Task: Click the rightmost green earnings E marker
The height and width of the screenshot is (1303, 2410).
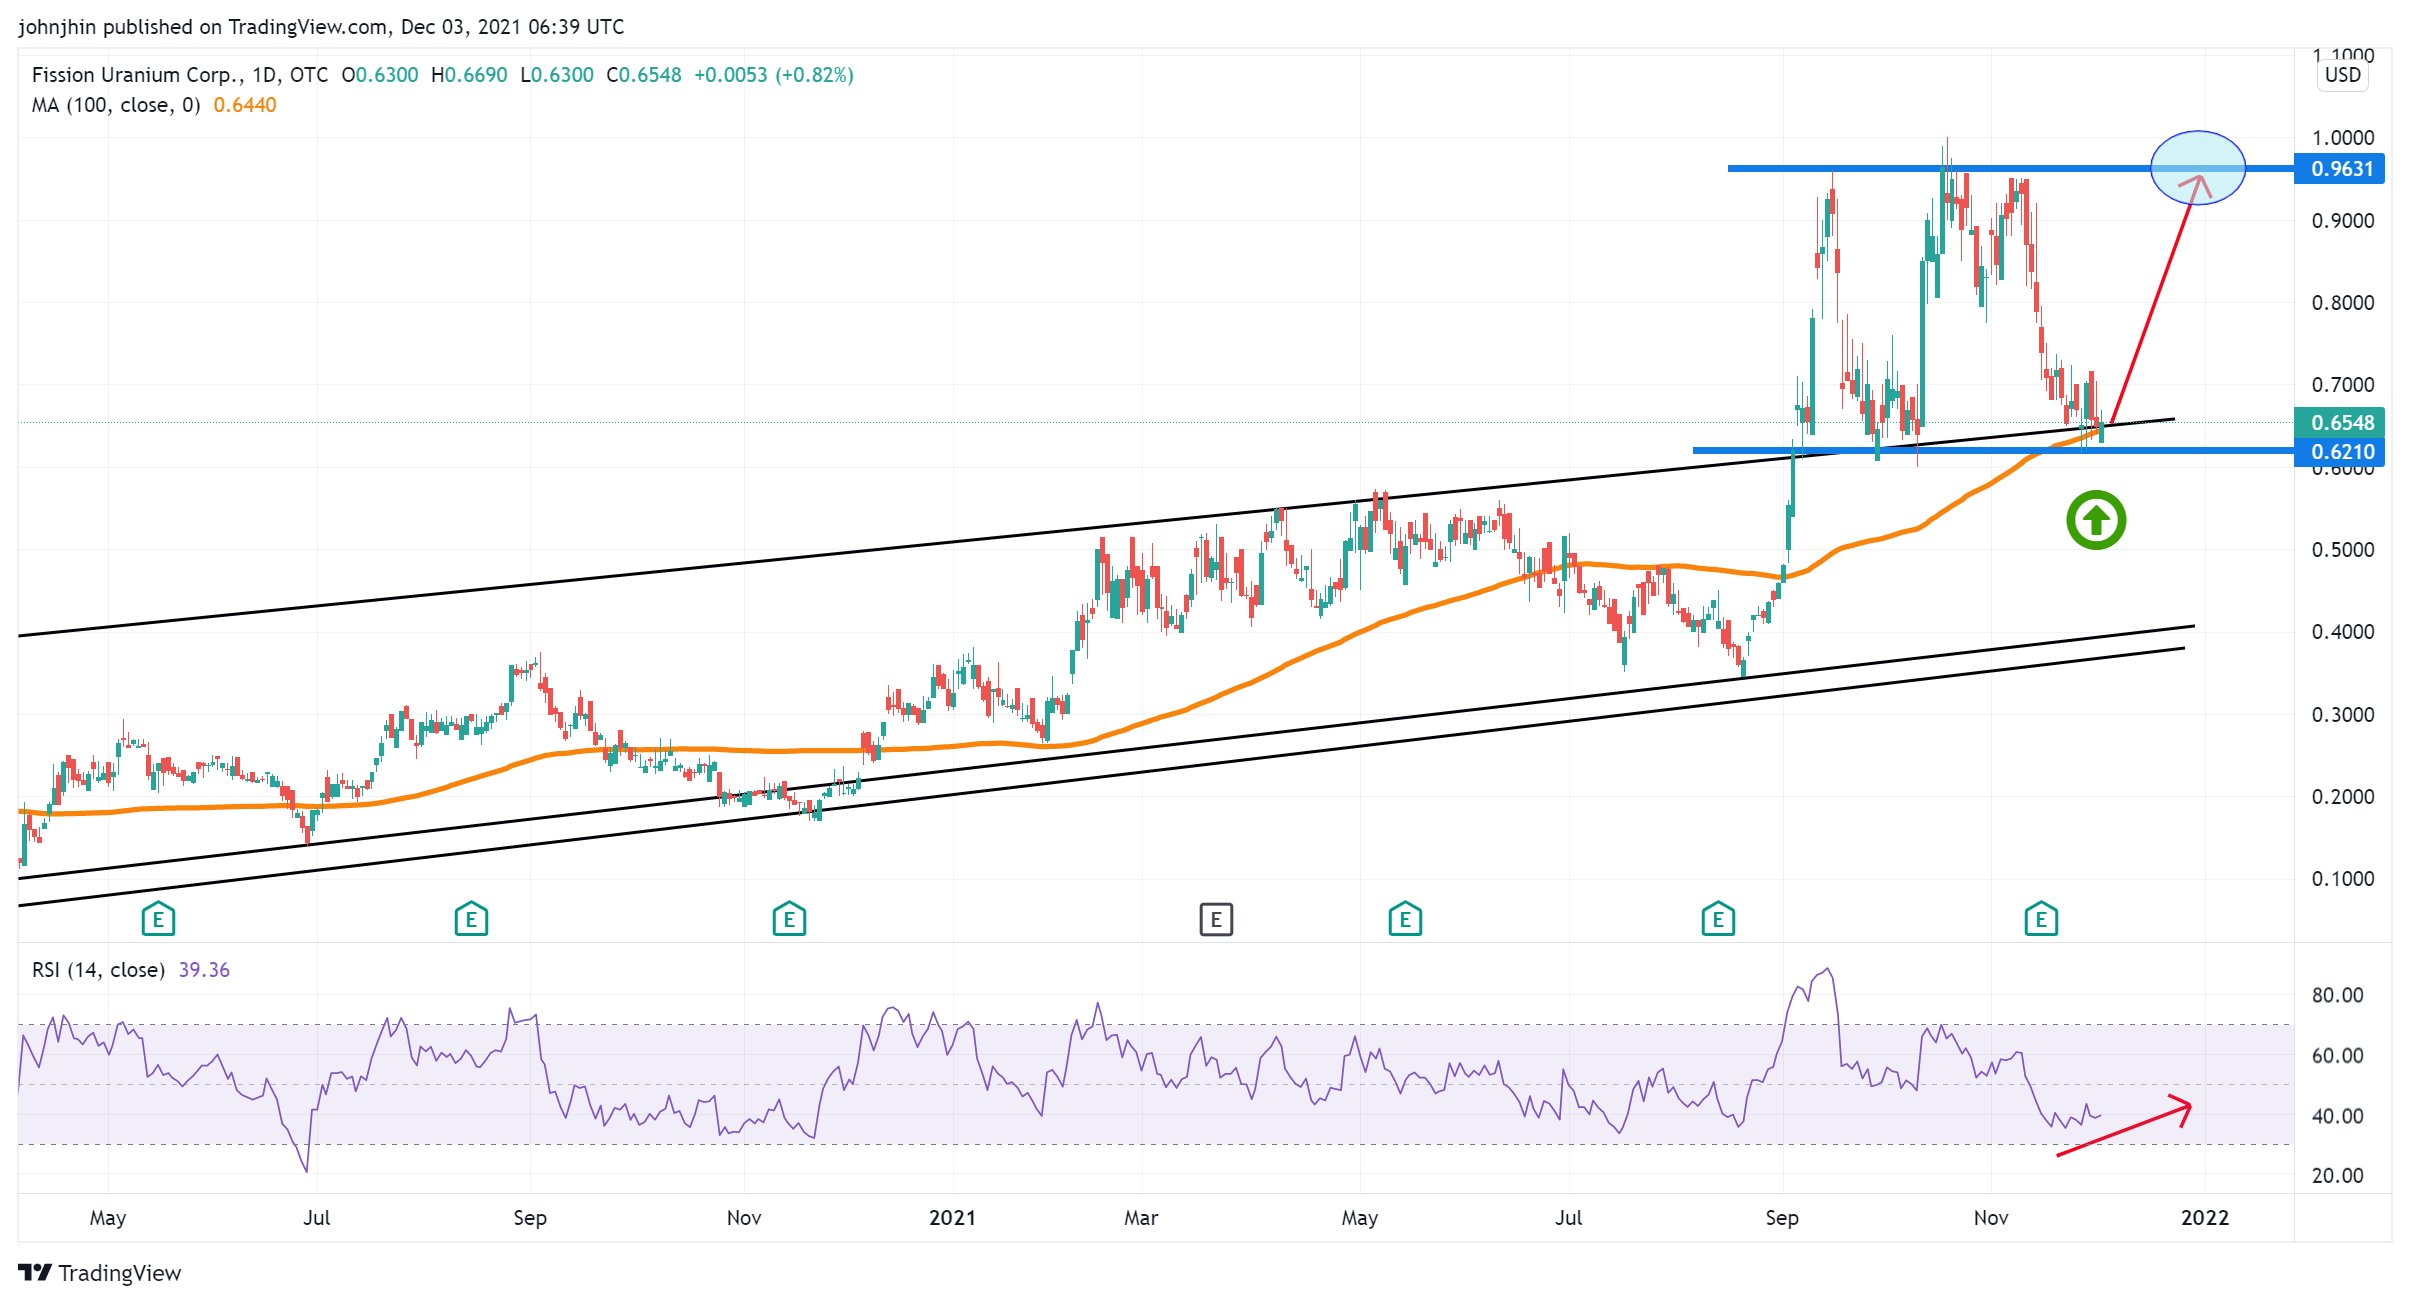Action: coord(2040,918)
